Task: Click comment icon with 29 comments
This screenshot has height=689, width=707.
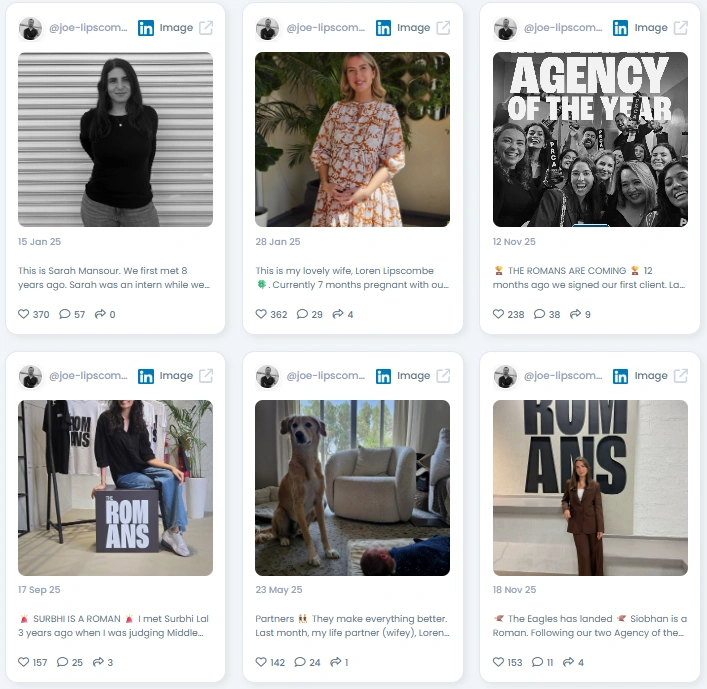Action: click(302, 314)
